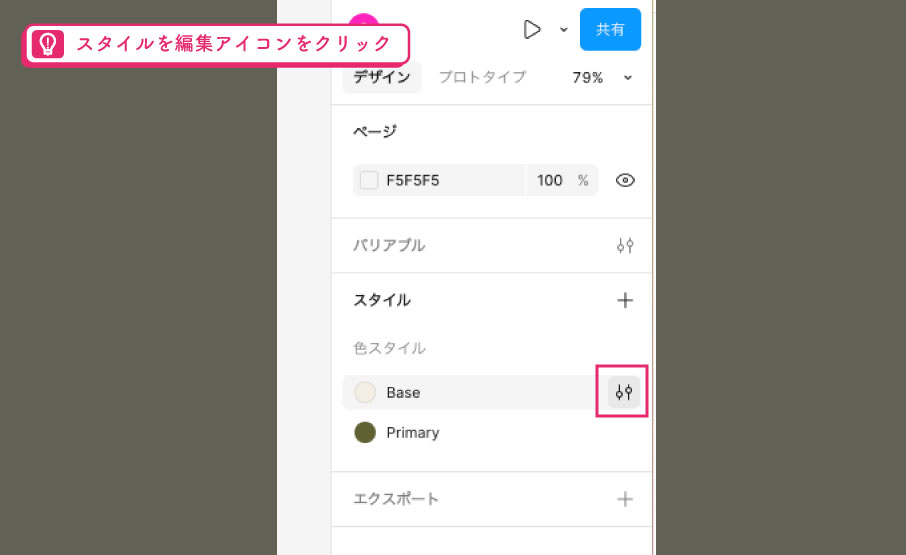Select the Base color style
This screenshot has width=906, height=555.
(x=469, y=393)
